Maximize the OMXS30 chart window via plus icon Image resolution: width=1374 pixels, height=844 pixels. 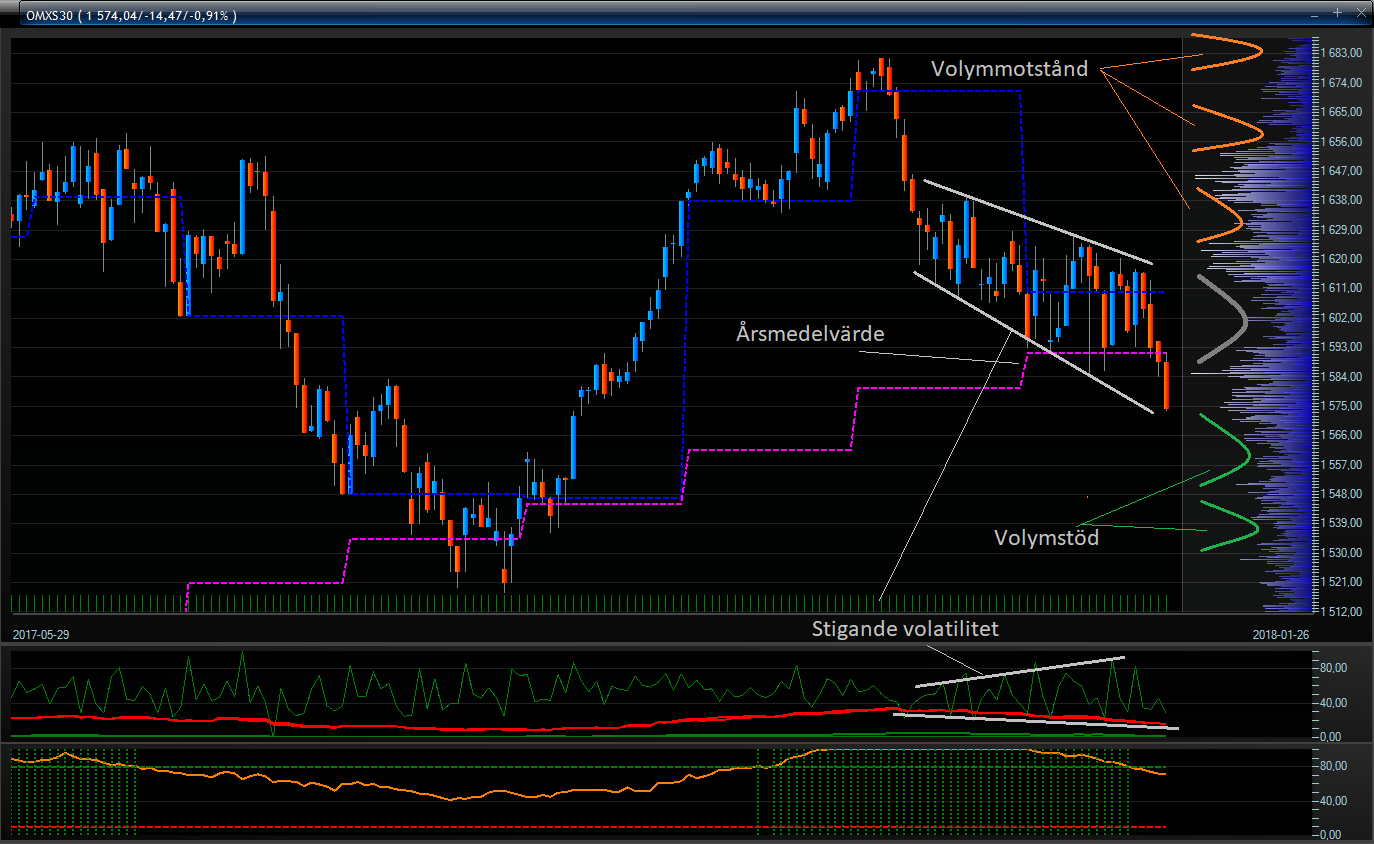pos(1338,13)
